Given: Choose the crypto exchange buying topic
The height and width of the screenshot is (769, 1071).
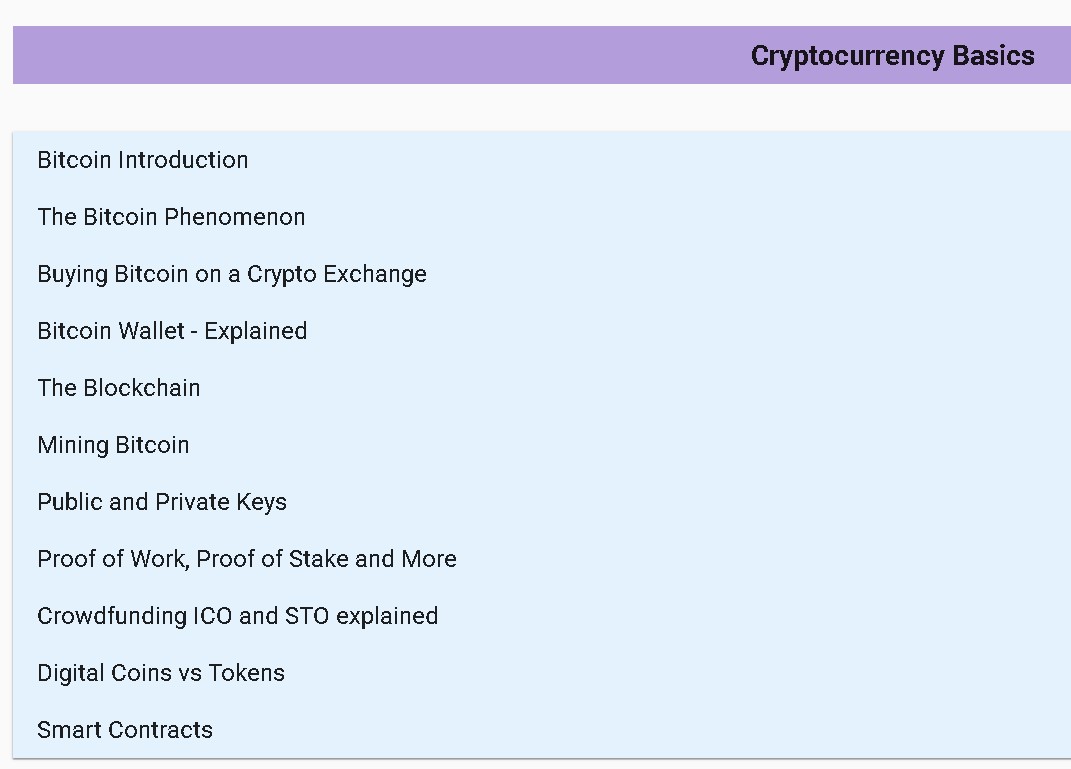Looking at the screenshot, I should pos(232,274).
